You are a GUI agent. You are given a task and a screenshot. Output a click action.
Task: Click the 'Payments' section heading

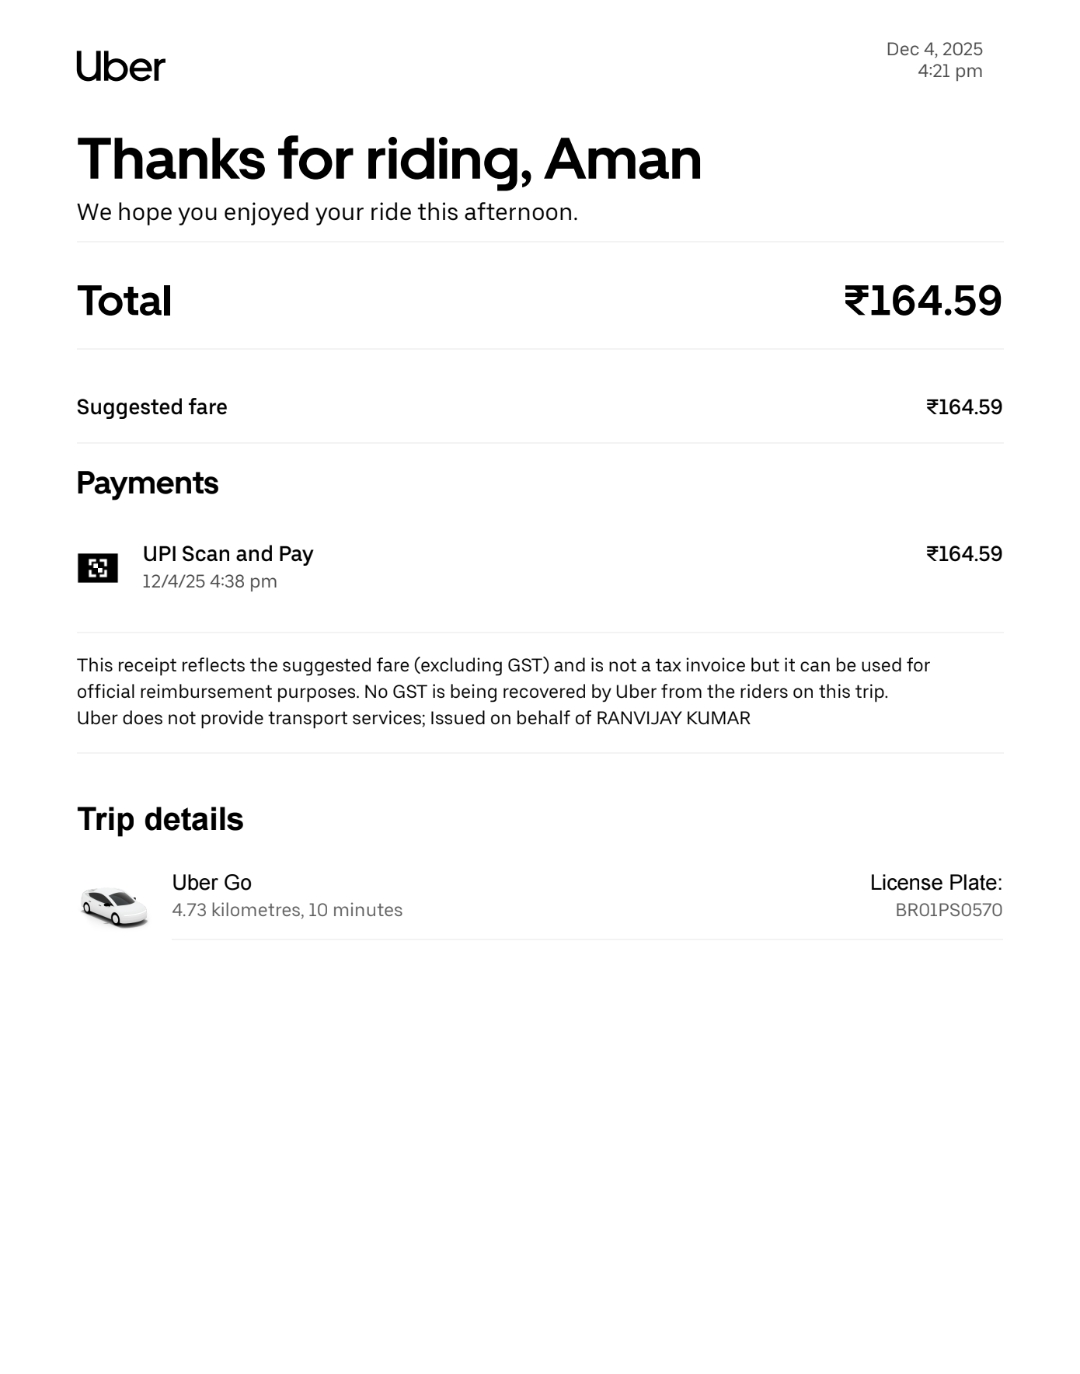pos(147,483)
